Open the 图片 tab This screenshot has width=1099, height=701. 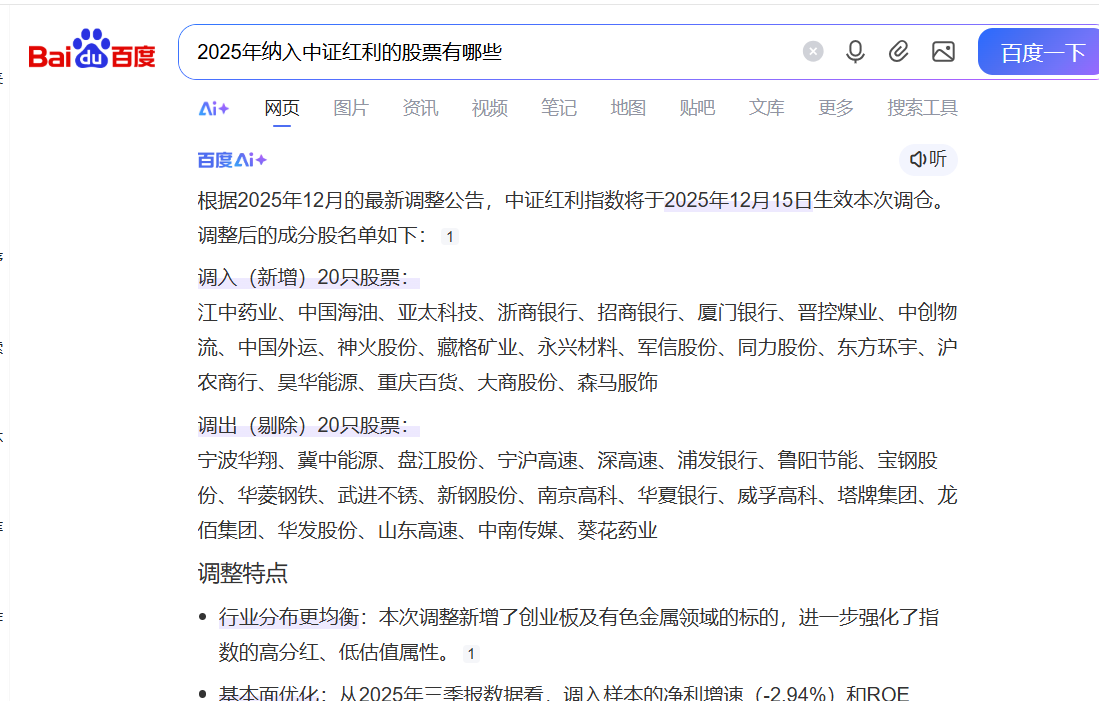point(350,108)
